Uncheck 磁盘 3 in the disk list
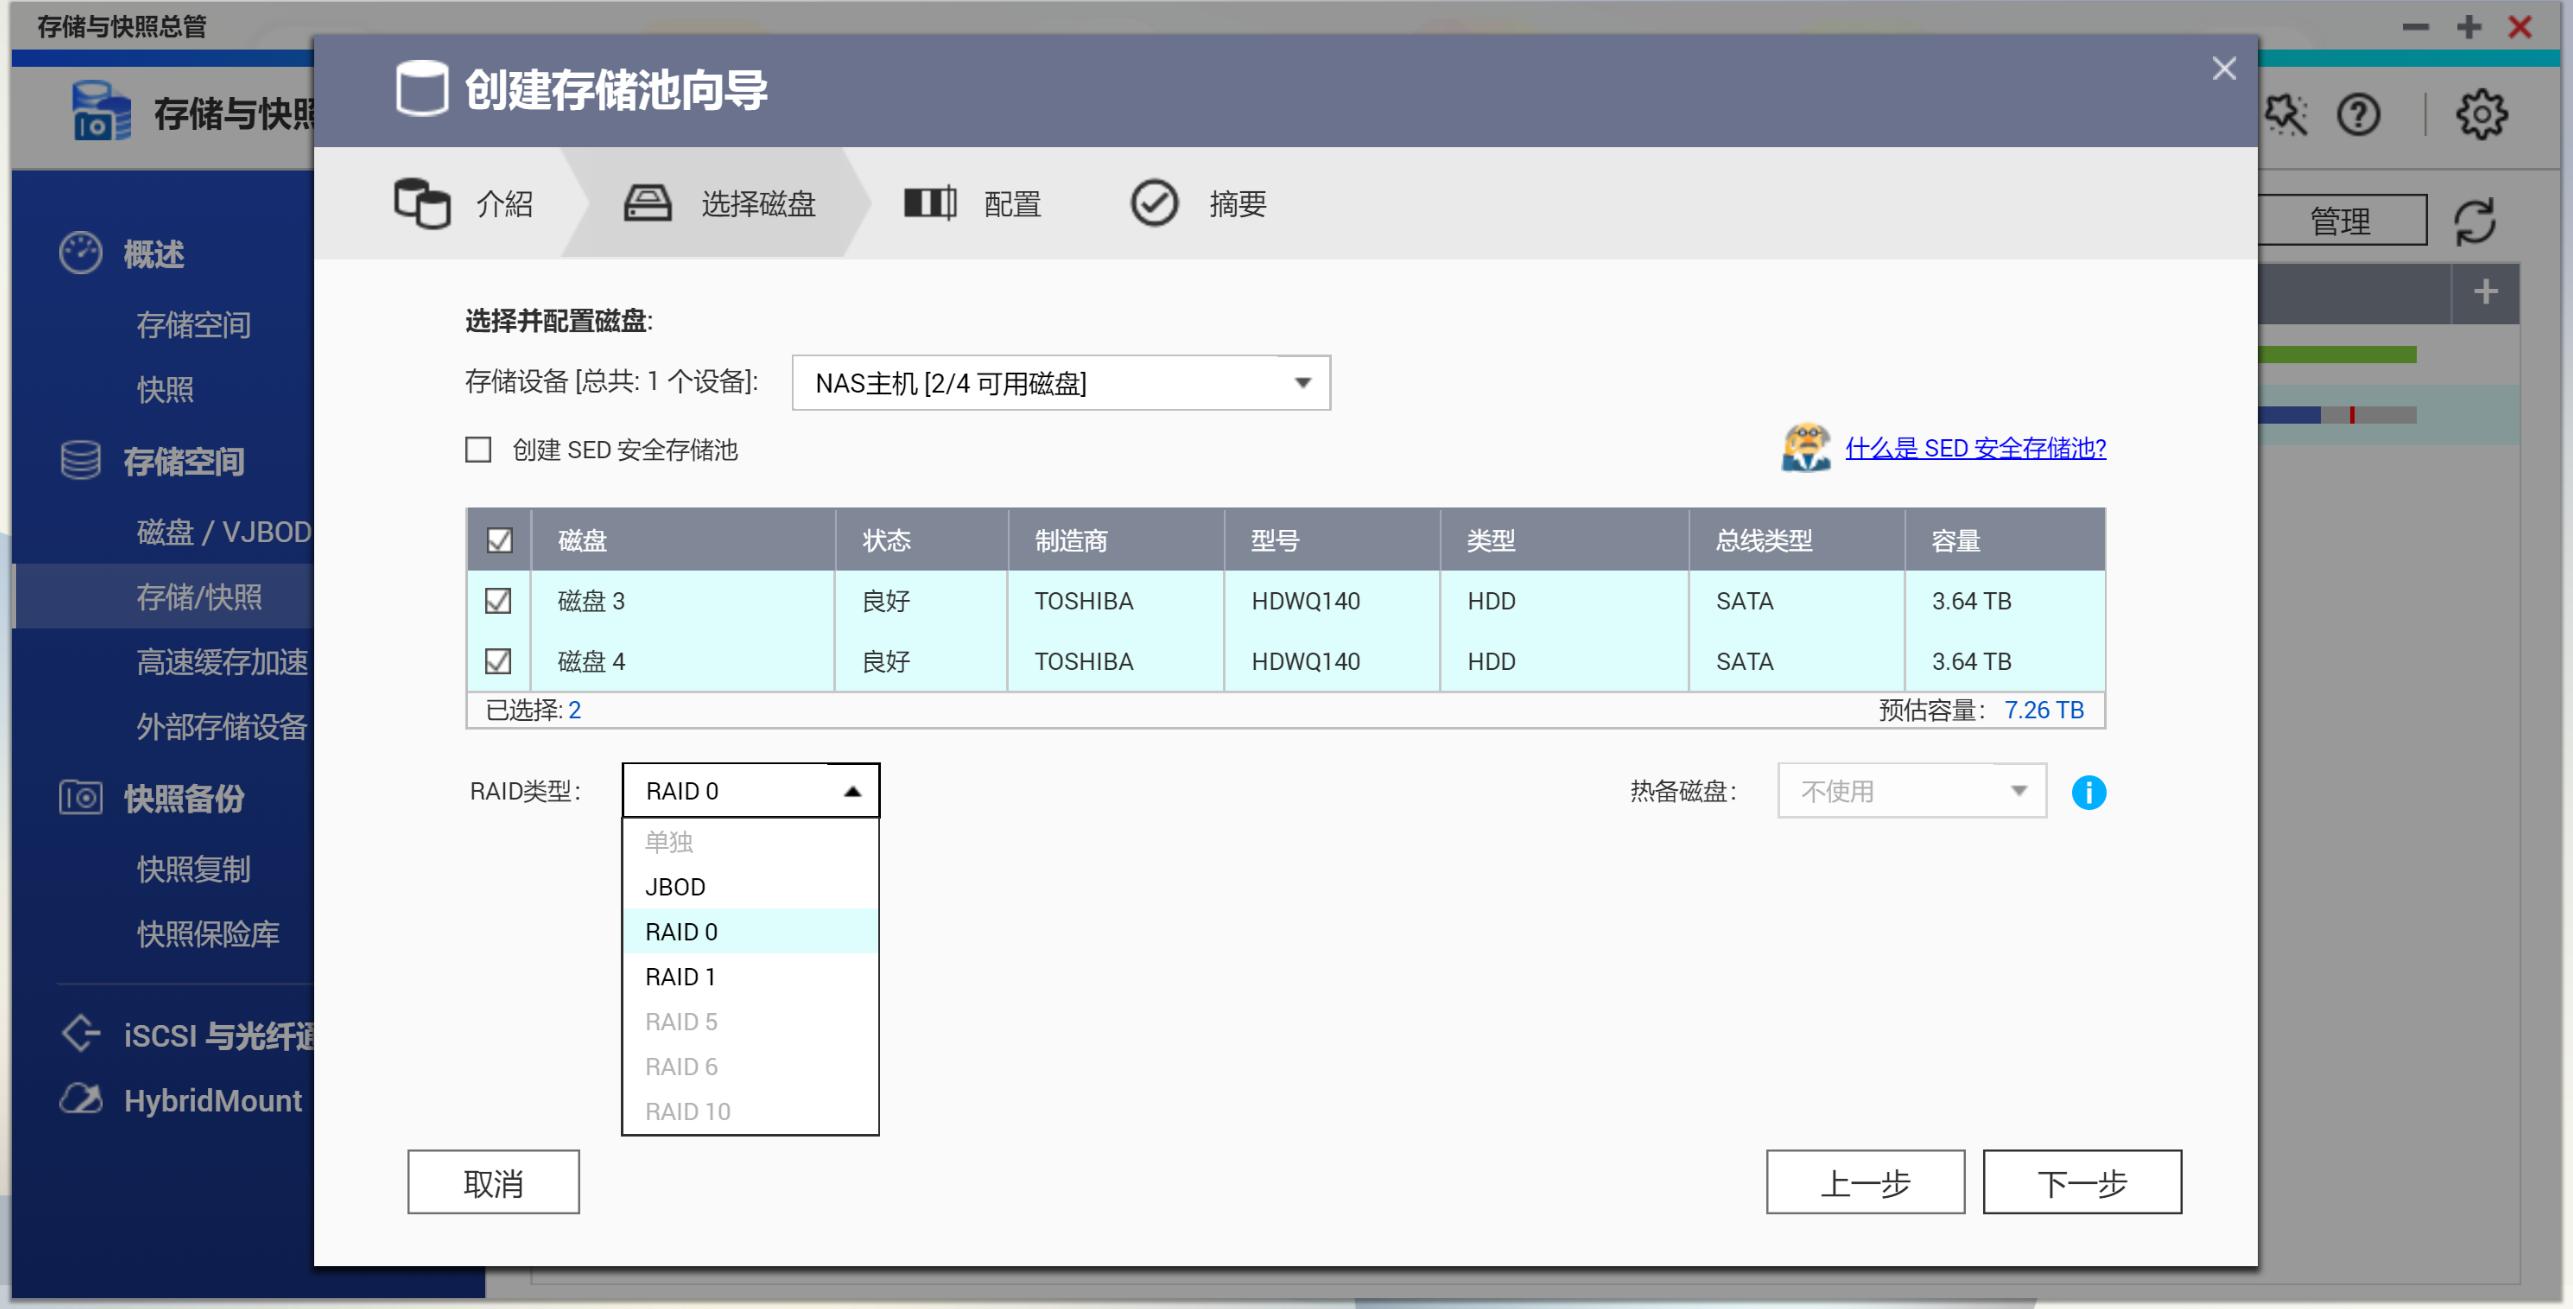This screenshot has width=2573, height=1309. point(500,600)
